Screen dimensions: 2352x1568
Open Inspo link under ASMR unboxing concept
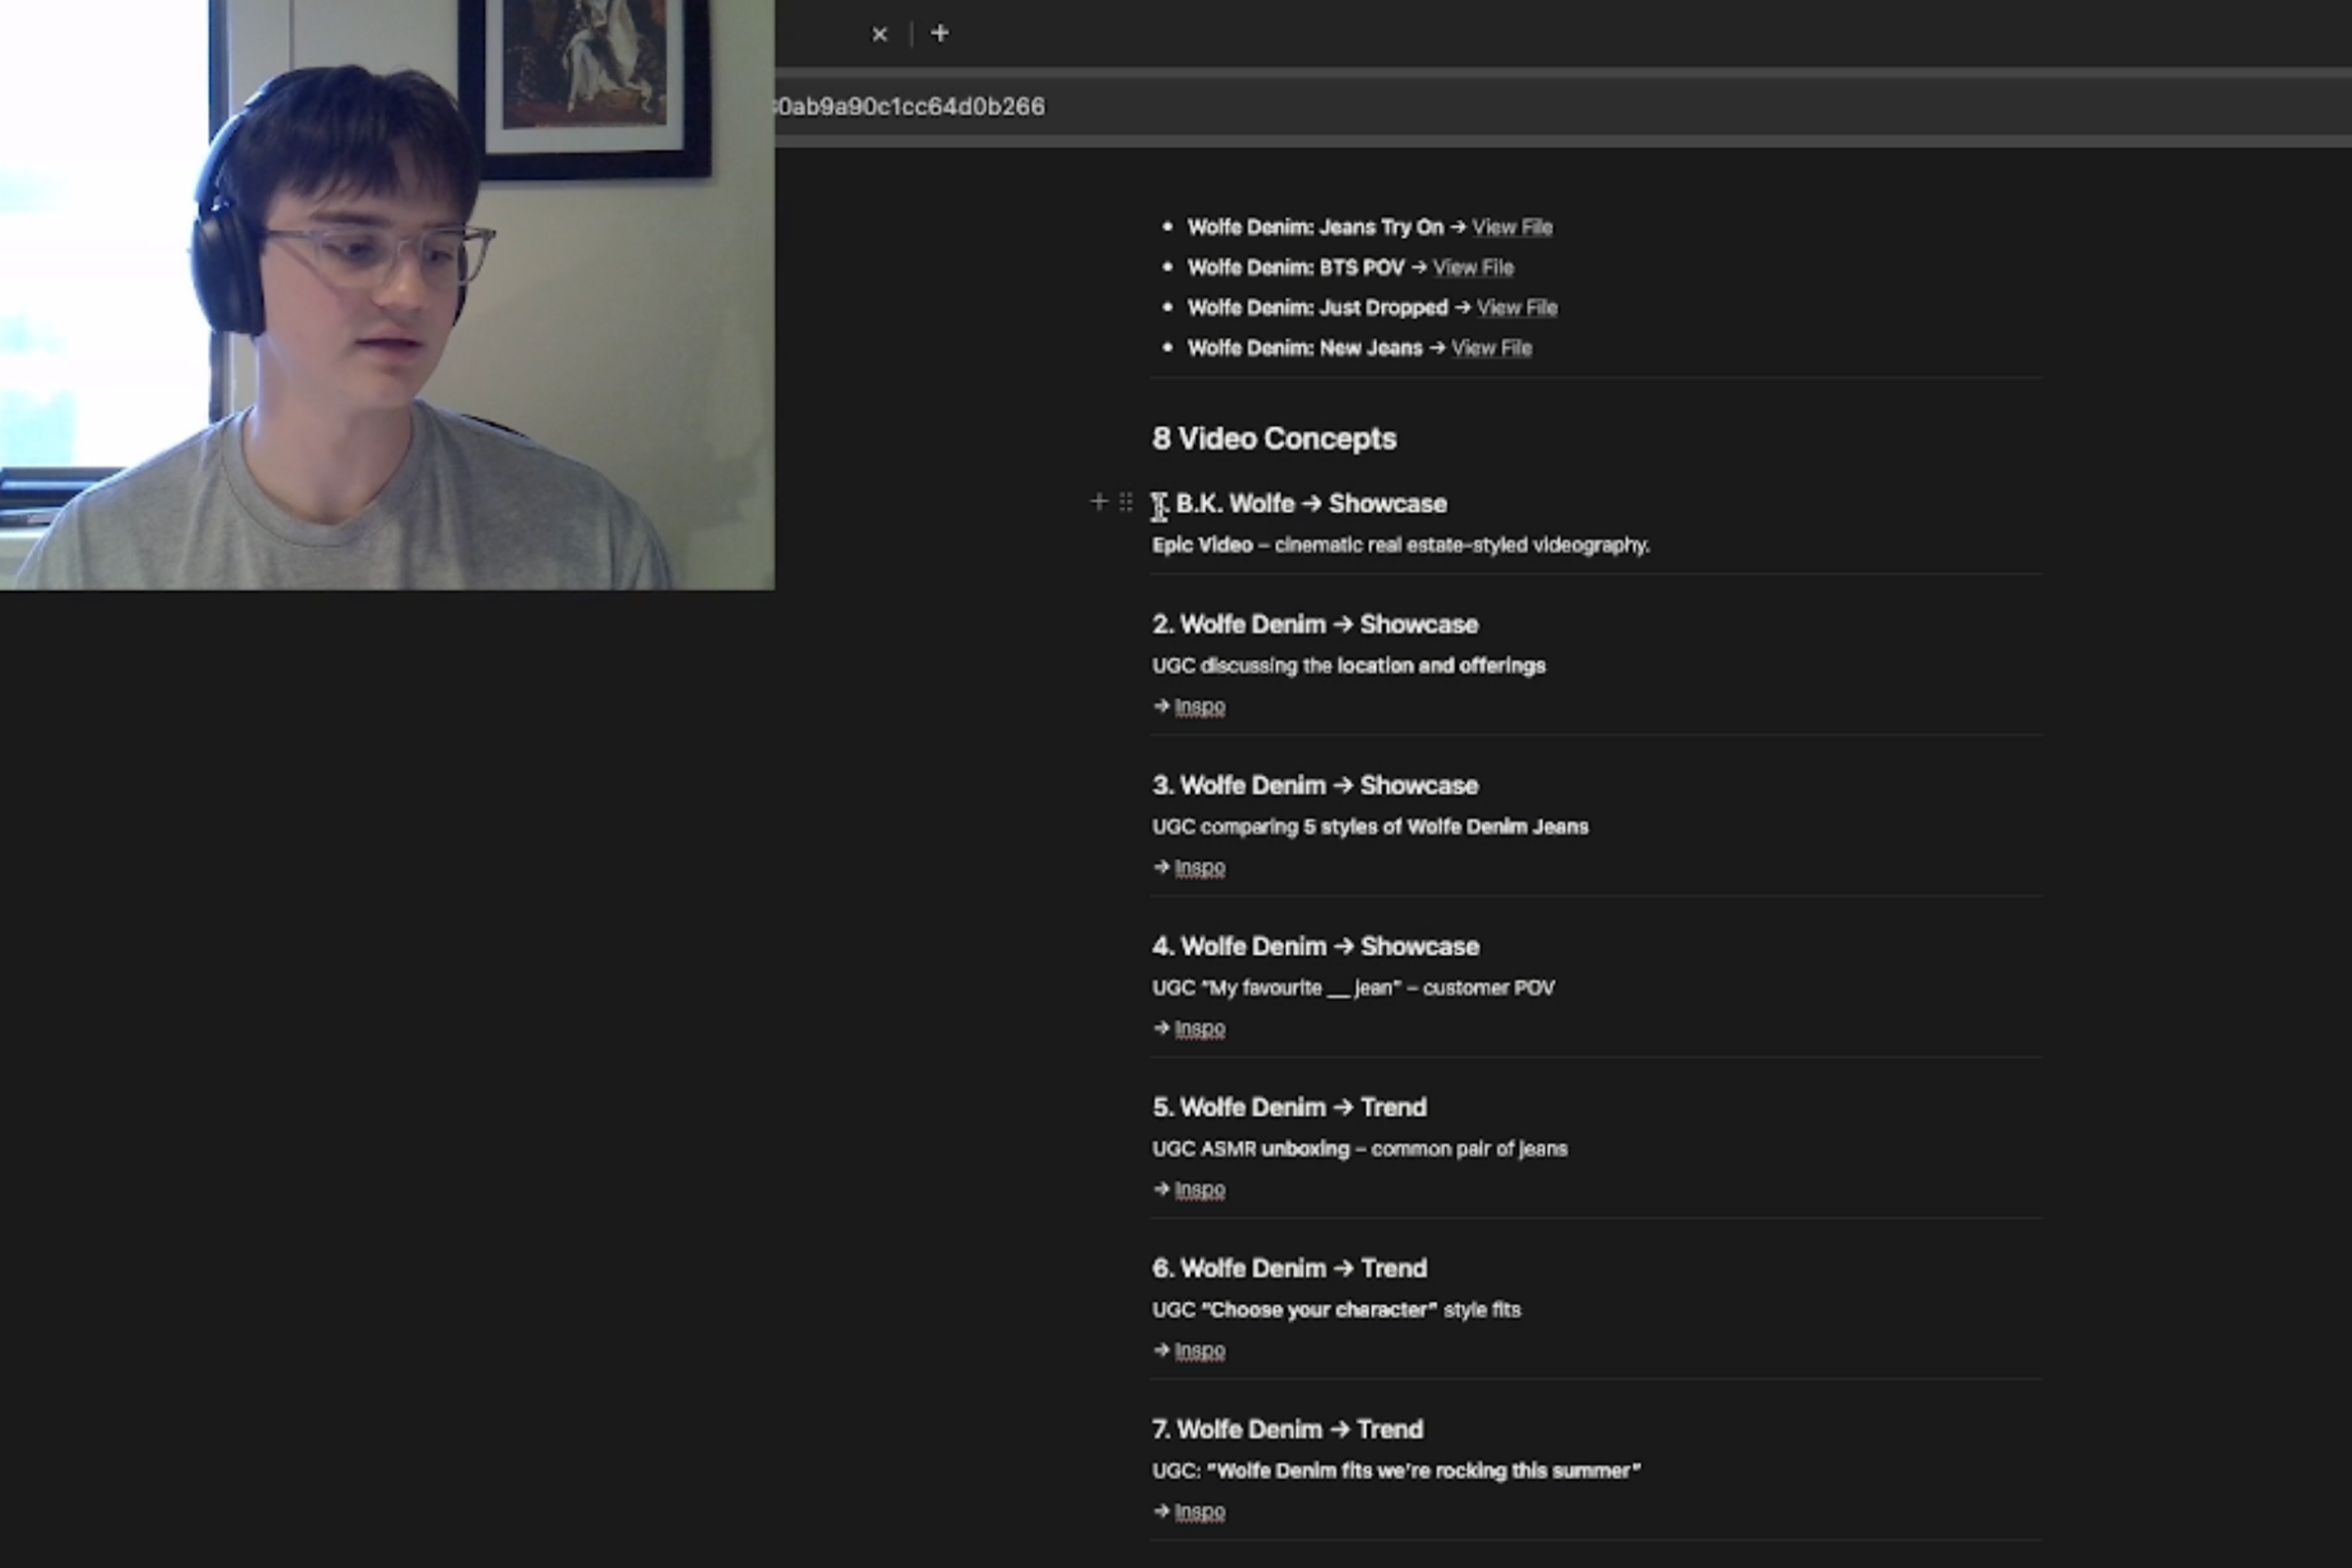[1199, 1190]
